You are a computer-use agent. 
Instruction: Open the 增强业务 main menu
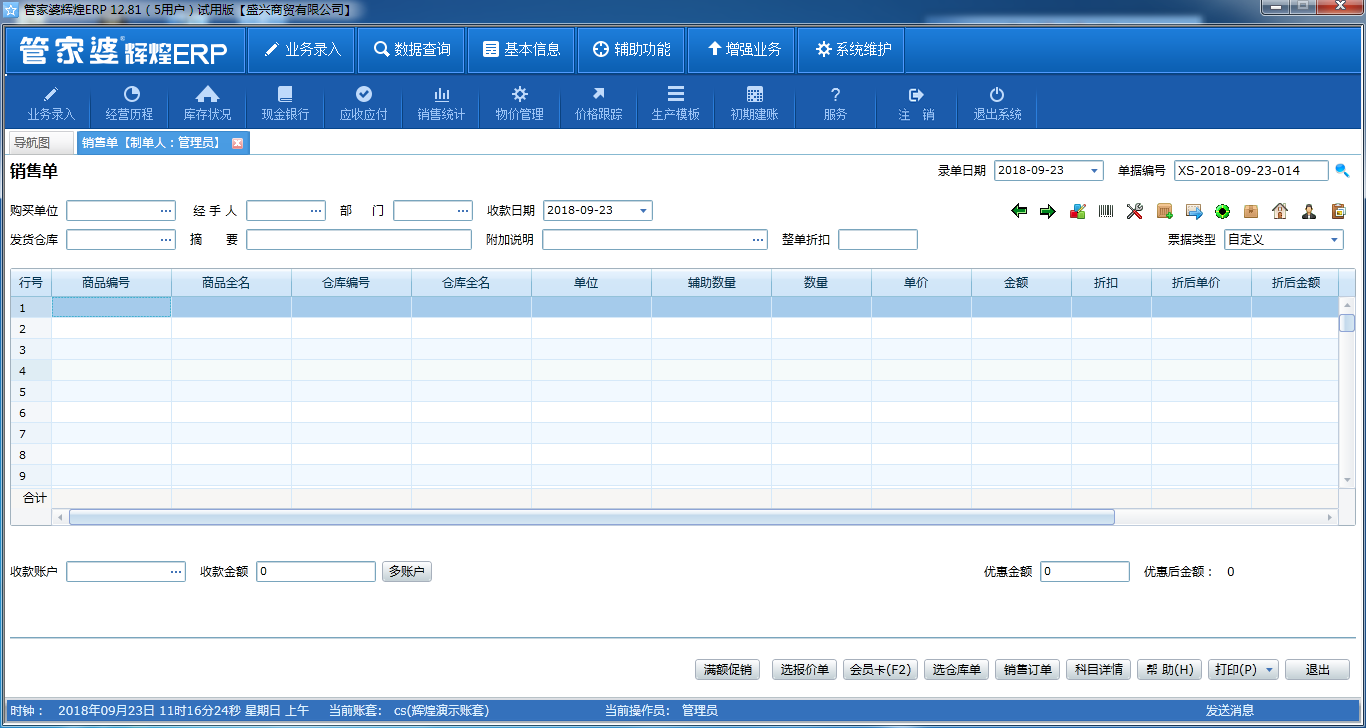click(741, 49)
